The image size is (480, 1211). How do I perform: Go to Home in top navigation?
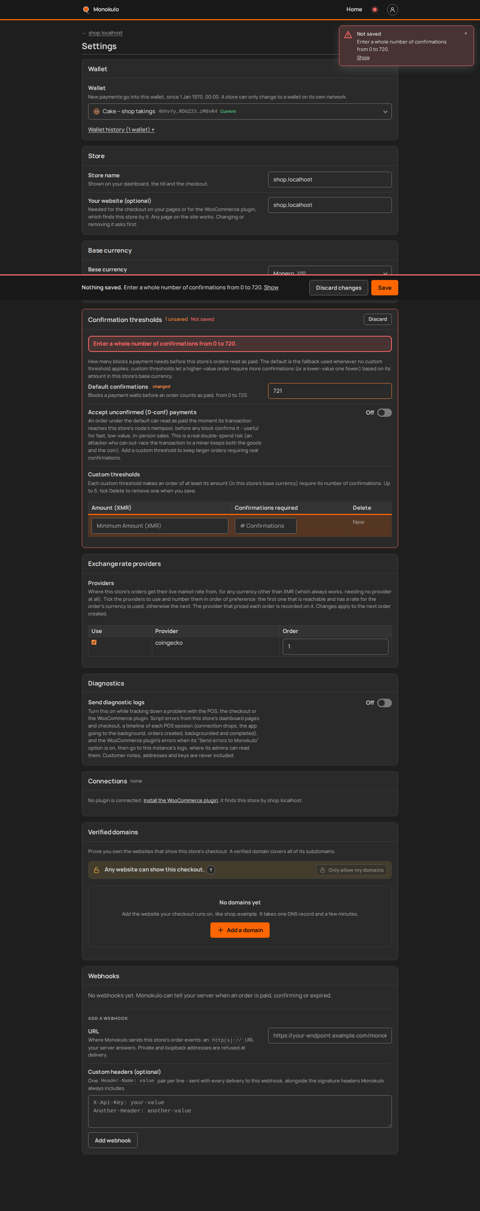point(354,9)
